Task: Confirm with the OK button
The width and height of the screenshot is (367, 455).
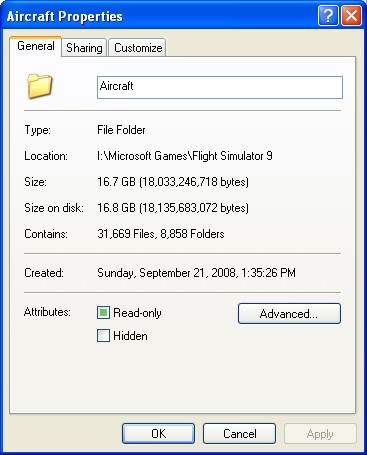Action: (158, 433)
